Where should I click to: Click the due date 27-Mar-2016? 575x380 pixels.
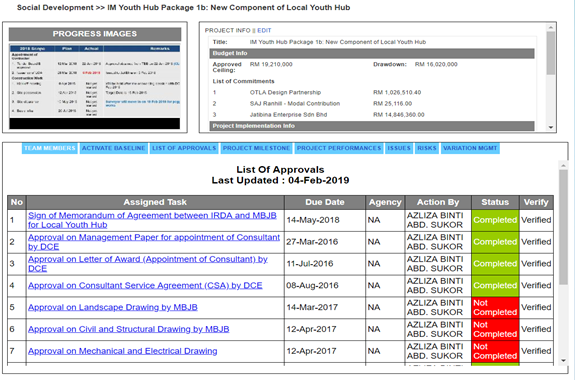[312, 242]
